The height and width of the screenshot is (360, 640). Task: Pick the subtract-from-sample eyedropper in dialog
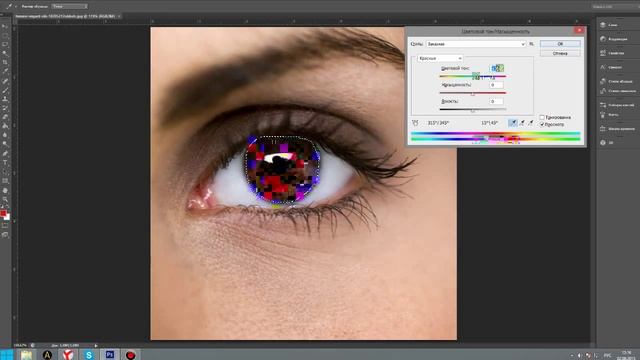click(531, 122)
